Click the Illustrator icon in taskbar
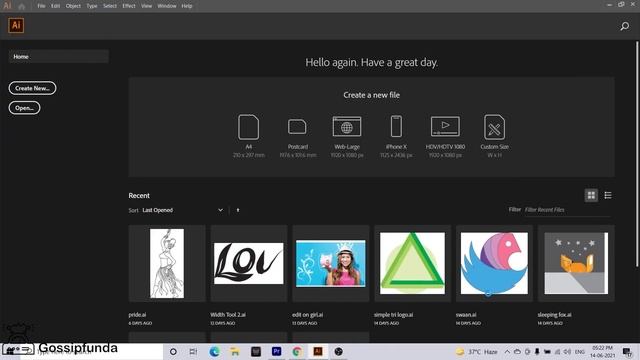The width and height of the screenshot is (640, 360). click(318, 351)
